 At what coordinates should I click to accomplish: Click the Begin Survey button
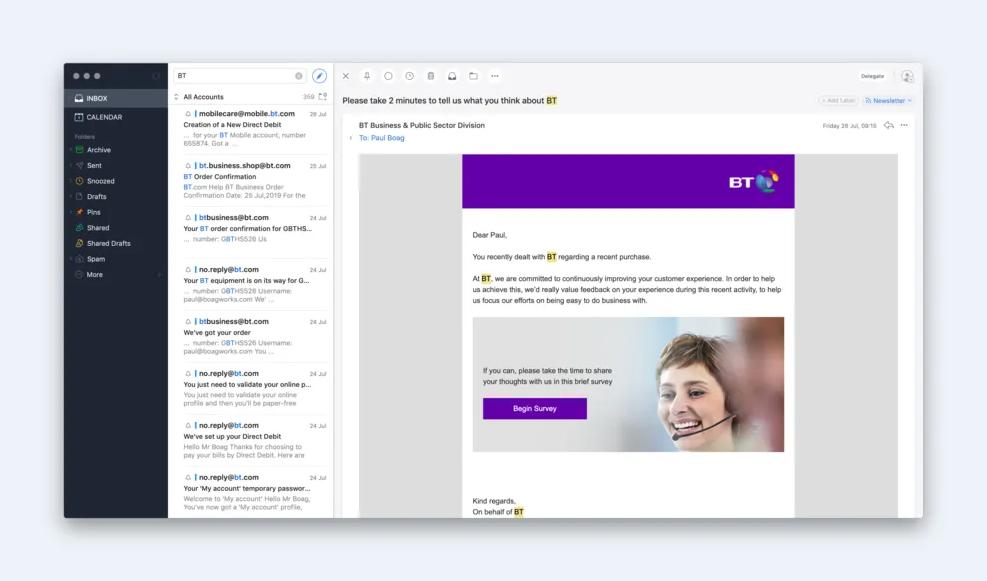coord(534,408)
